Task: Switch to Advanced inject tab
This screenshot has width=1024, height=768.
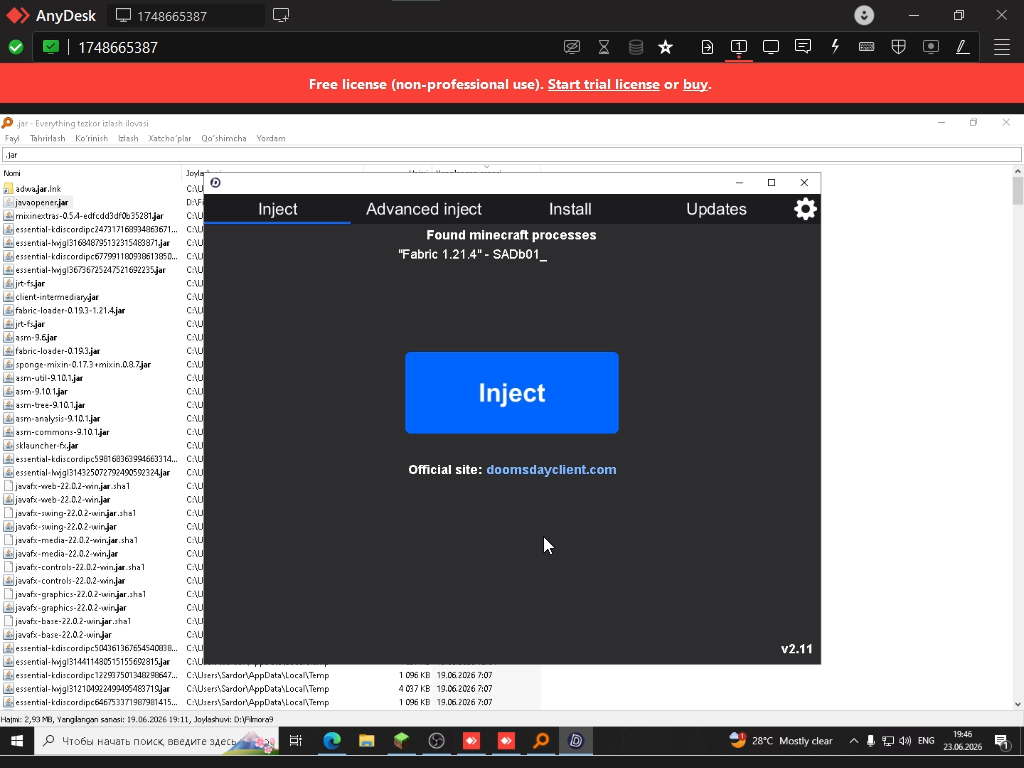Action: pyautogui.click(x=424, y=209)
